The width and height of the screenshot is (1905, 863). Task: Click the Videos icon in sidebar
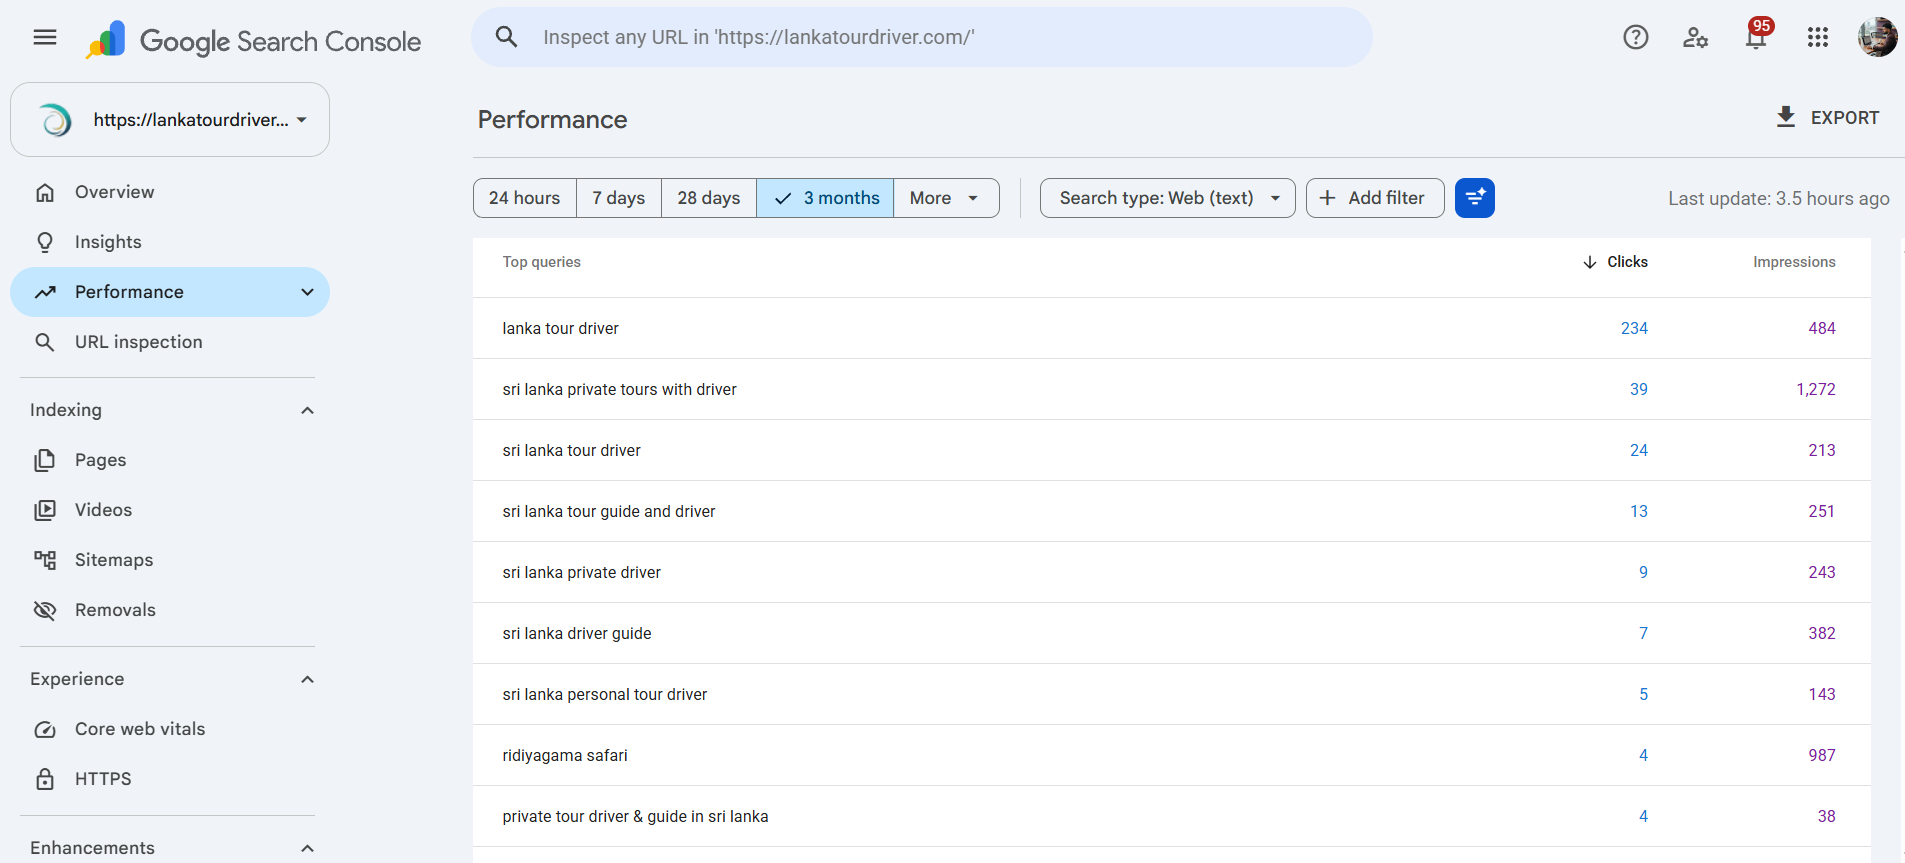pos(45,510)
